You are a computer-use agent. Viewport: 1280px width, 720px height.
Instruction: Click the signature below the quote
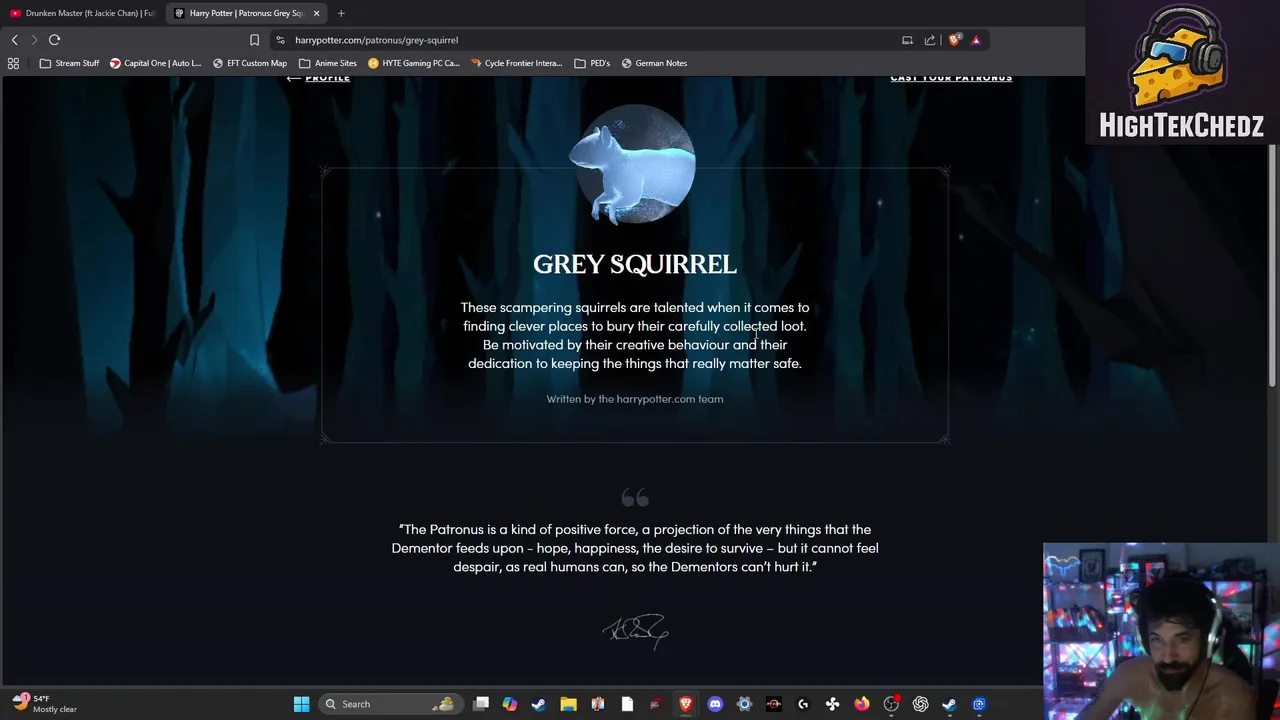pos(635,631)
